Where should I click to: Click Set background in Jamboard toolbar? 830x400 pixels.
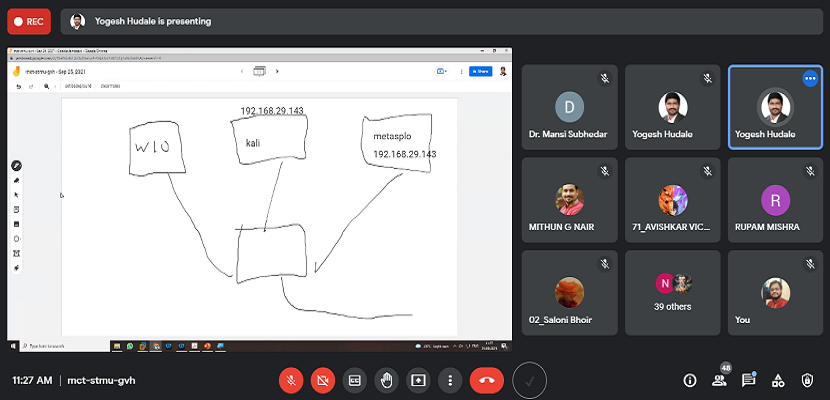point(78,86)
